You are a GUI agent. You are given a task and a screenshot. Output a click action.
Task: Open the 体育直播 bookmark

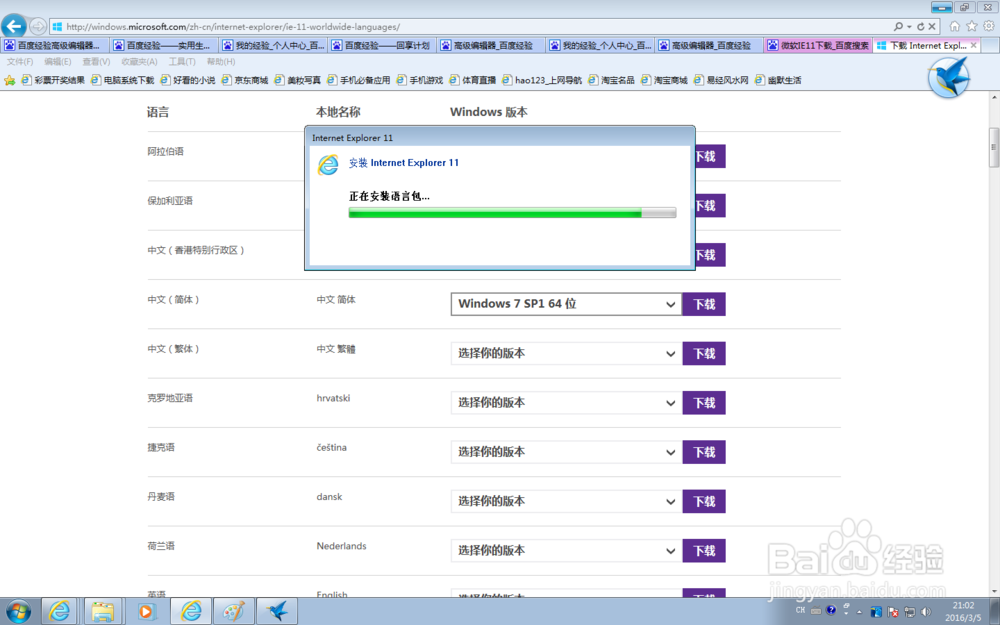click(x=473, y=80)
